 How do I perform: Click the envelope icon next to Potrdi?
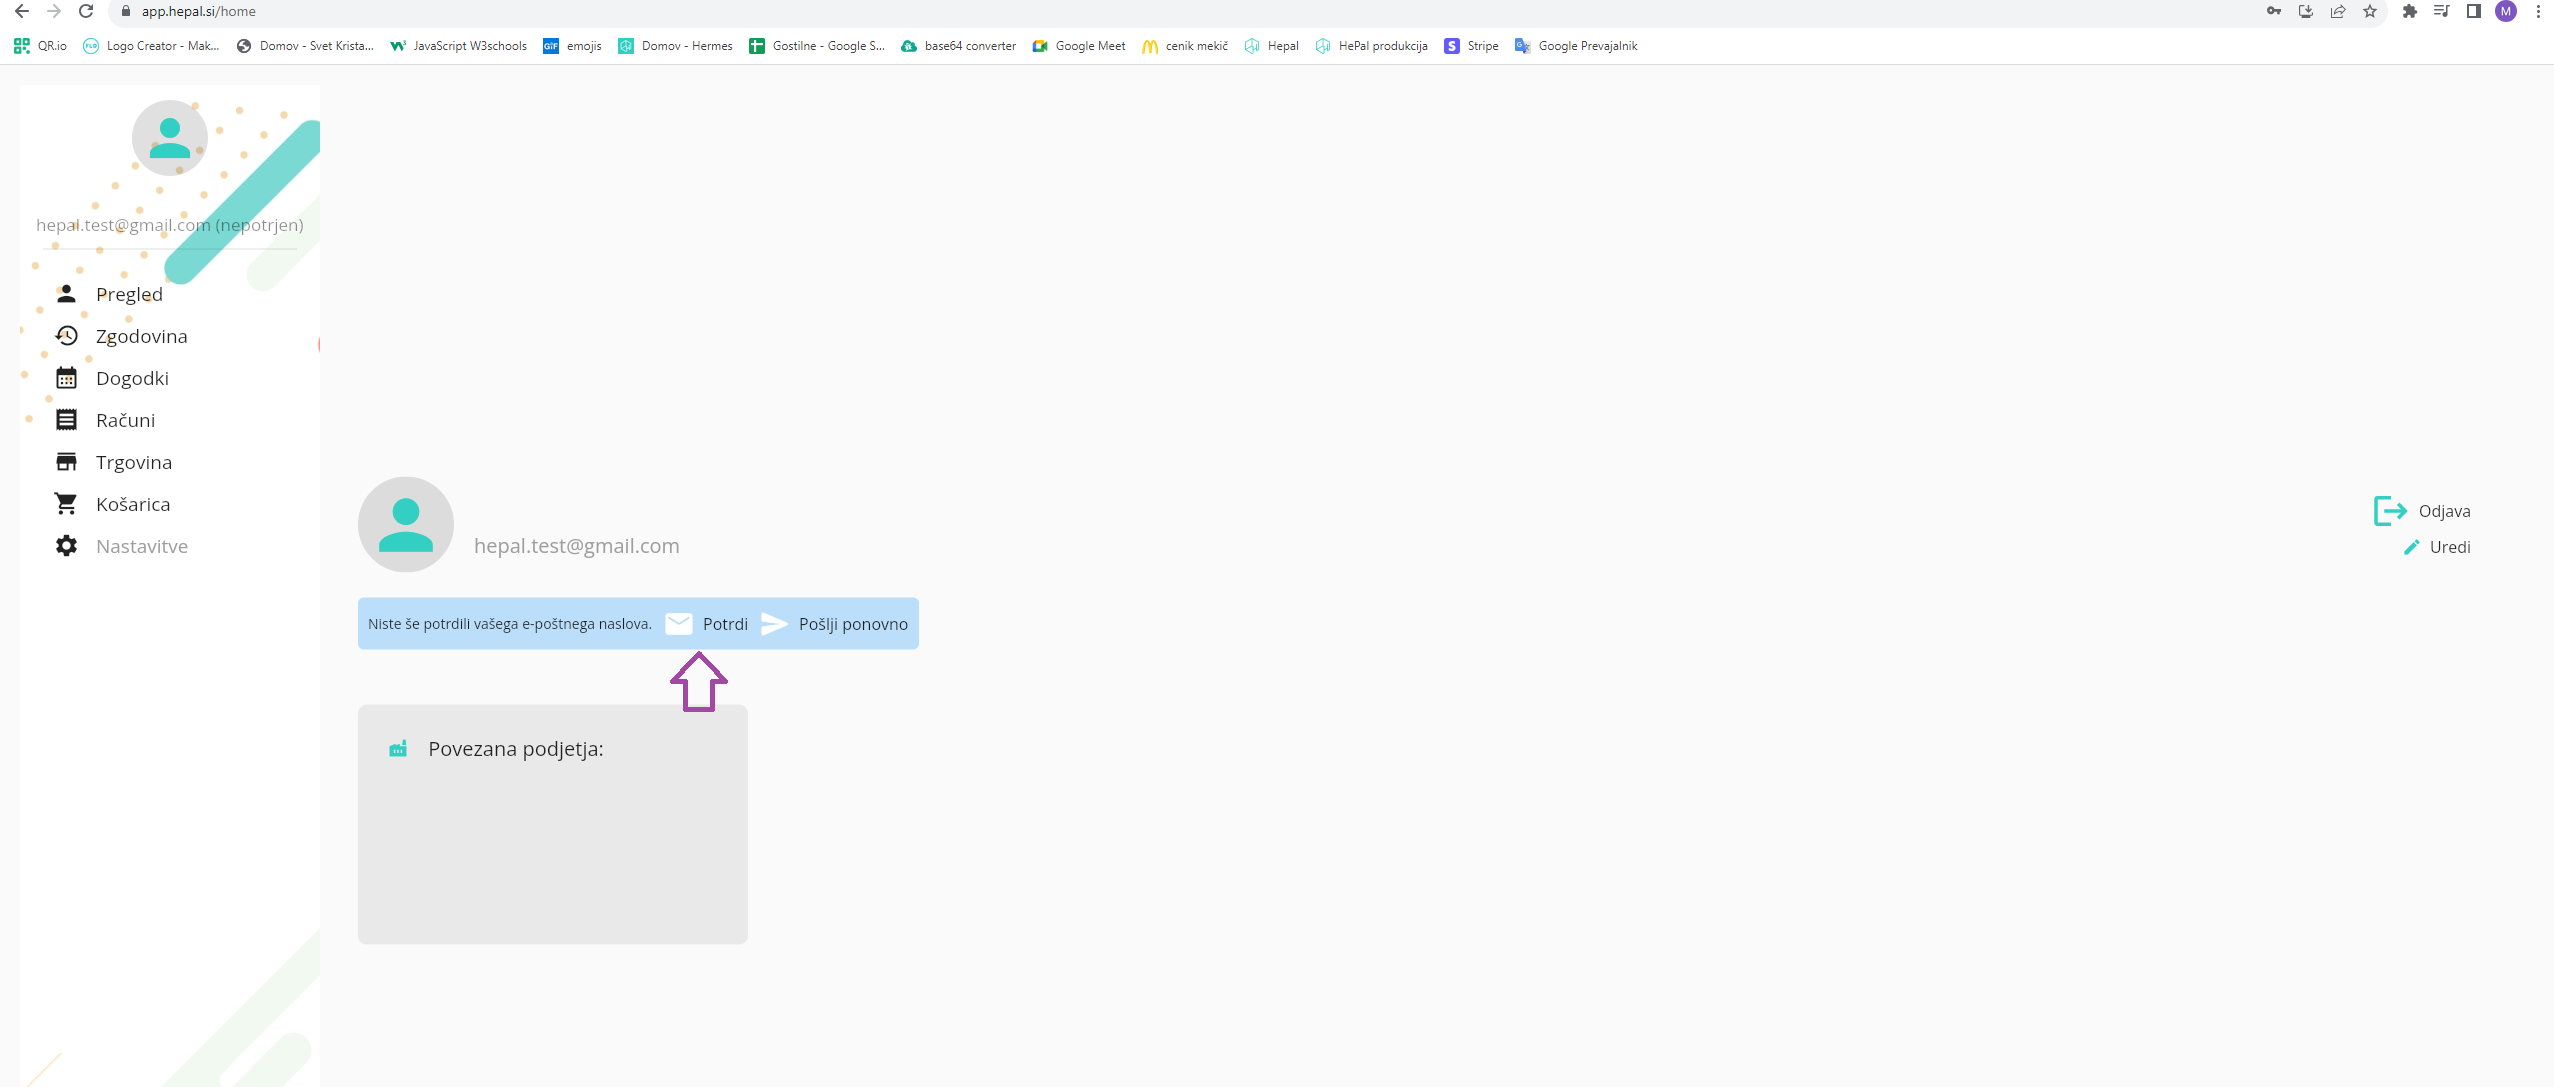coord(679,624)
